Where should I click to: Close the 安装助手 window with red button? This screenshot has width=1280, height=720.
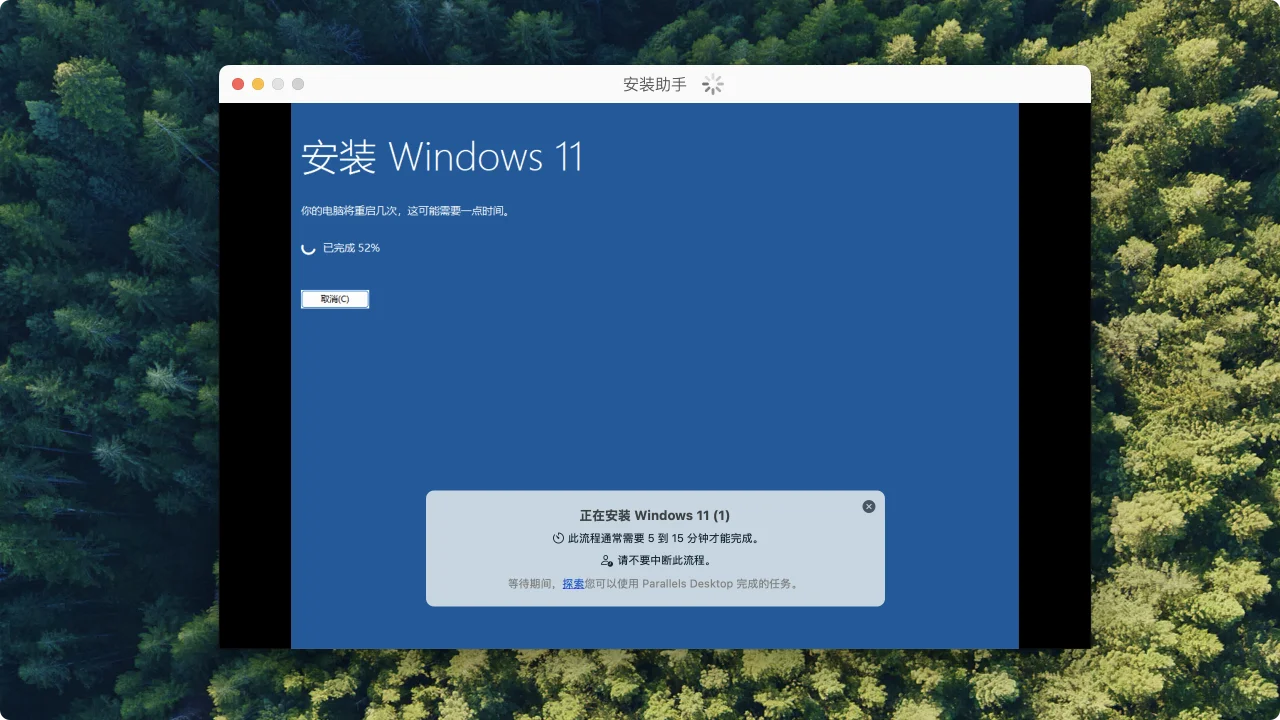(x=238, y=84)
